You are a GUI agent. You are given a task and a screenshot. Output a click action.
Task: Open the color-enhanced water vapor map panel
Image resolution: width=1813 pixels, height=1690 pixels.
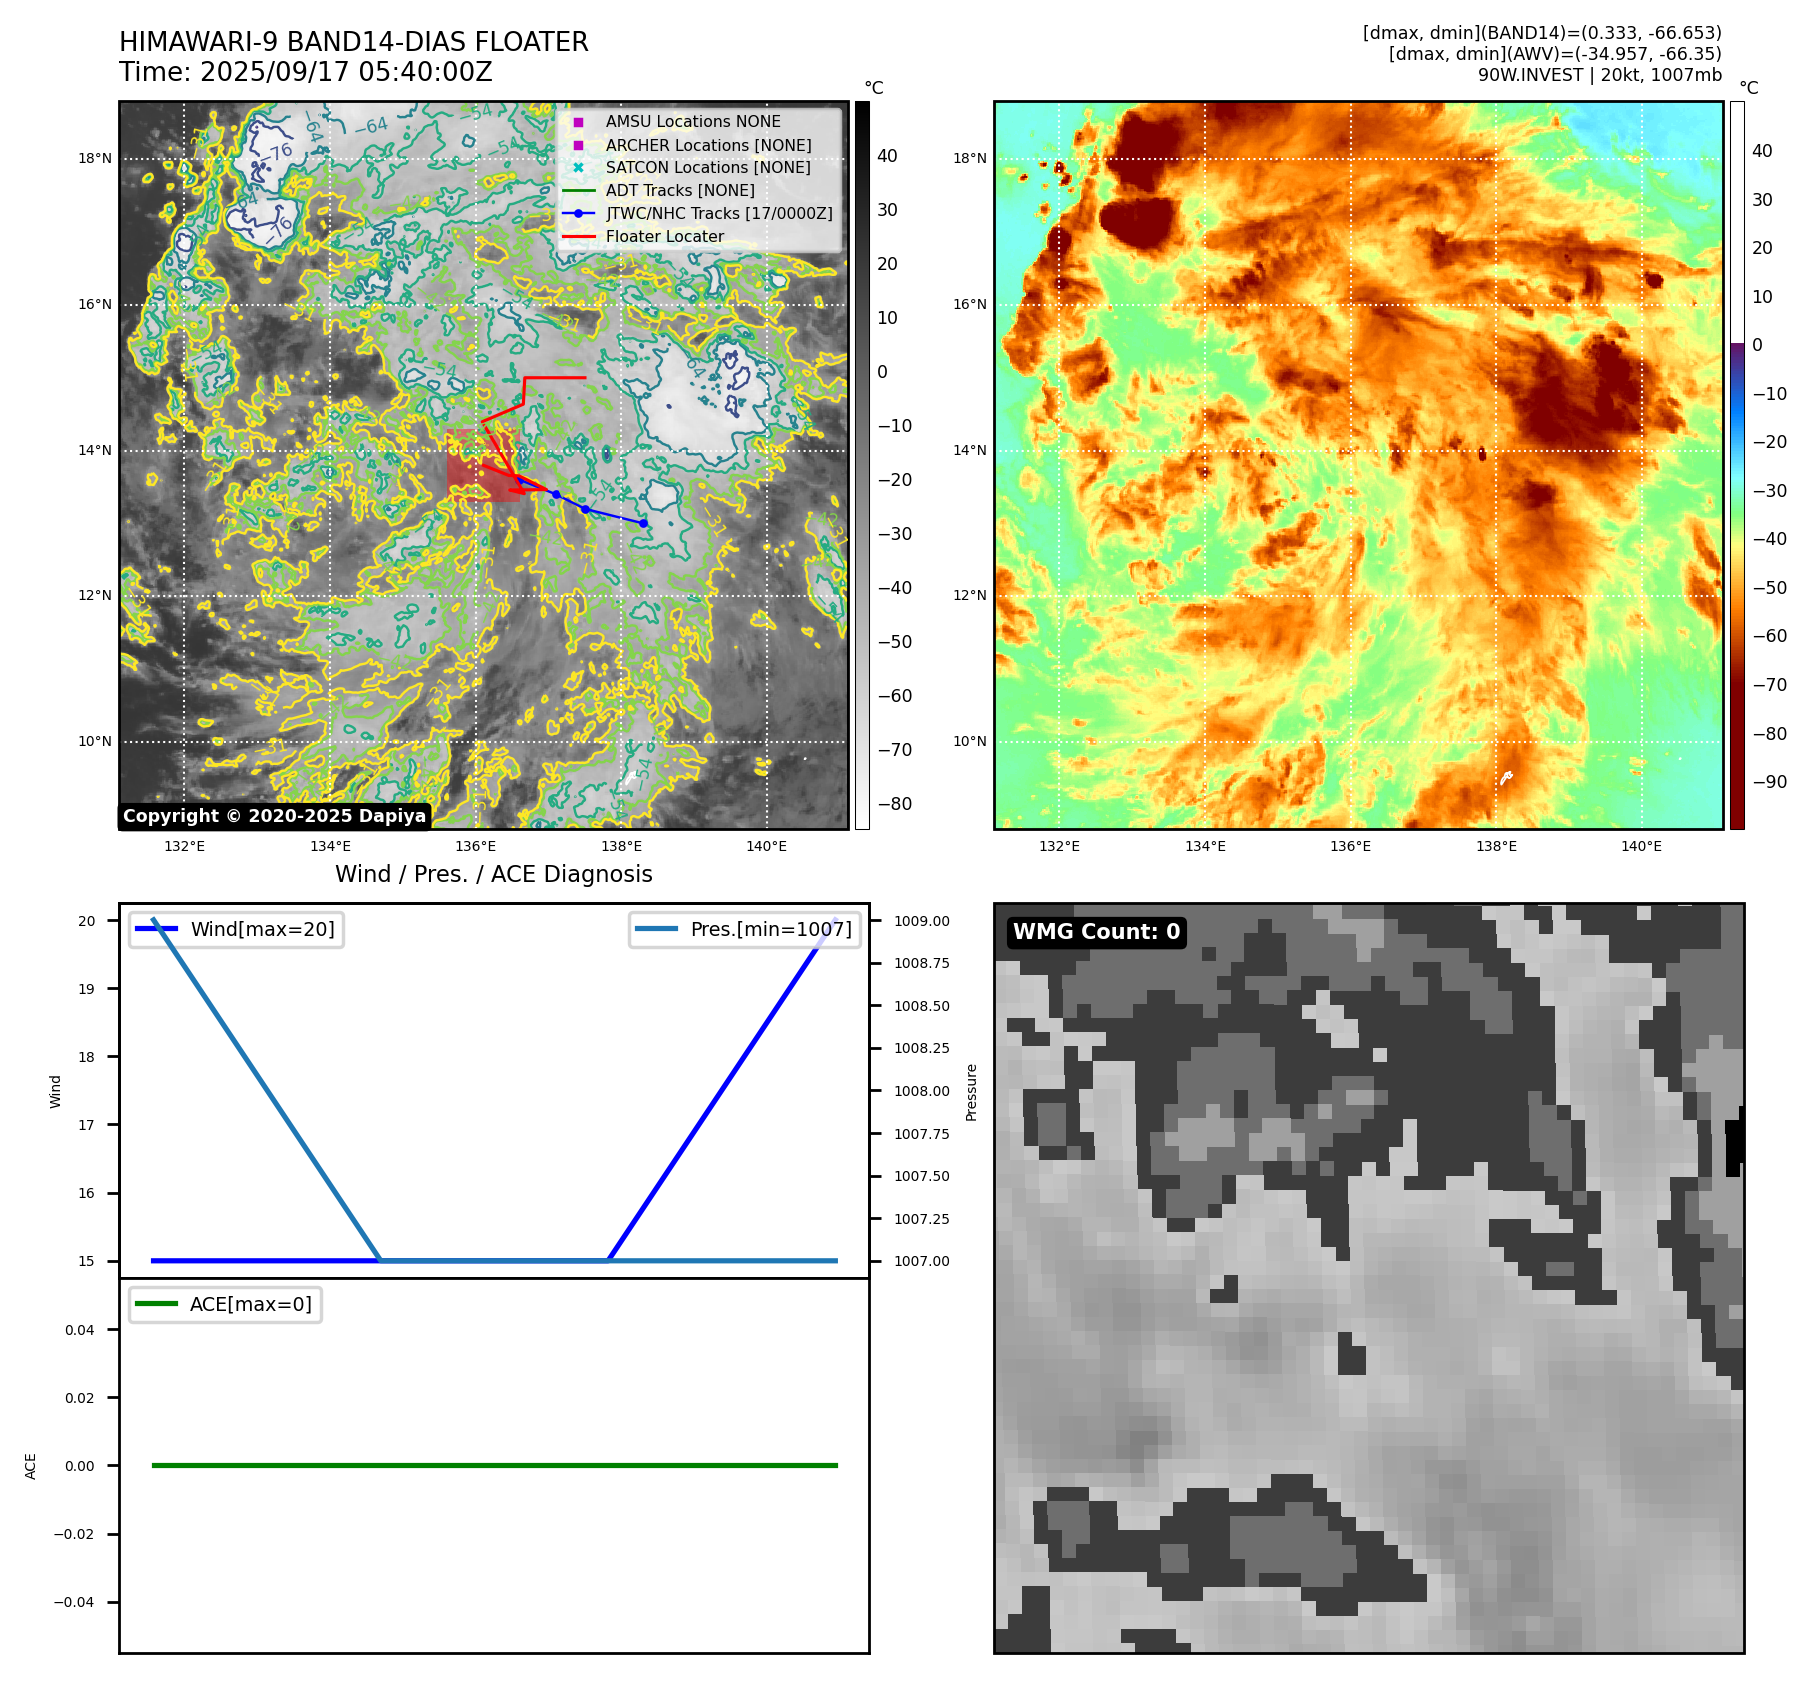click(1359, 465)
